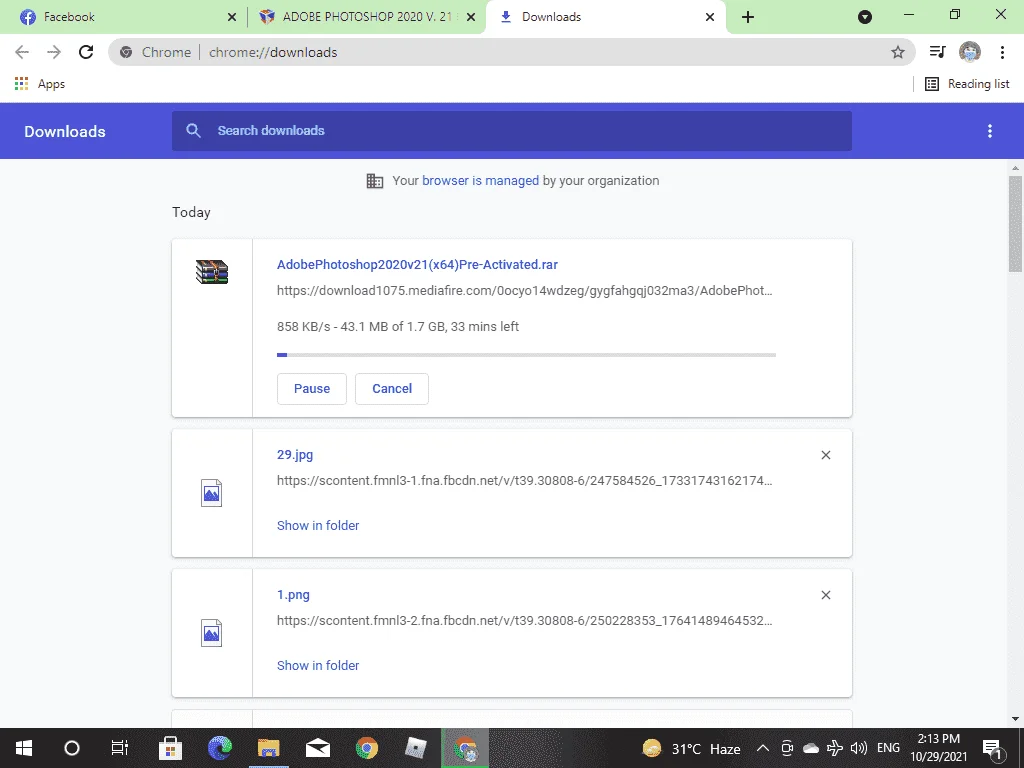Remove 1.png from the downloads list
The height and width of the screenshot is (768, 1024).
pos(825,595)
